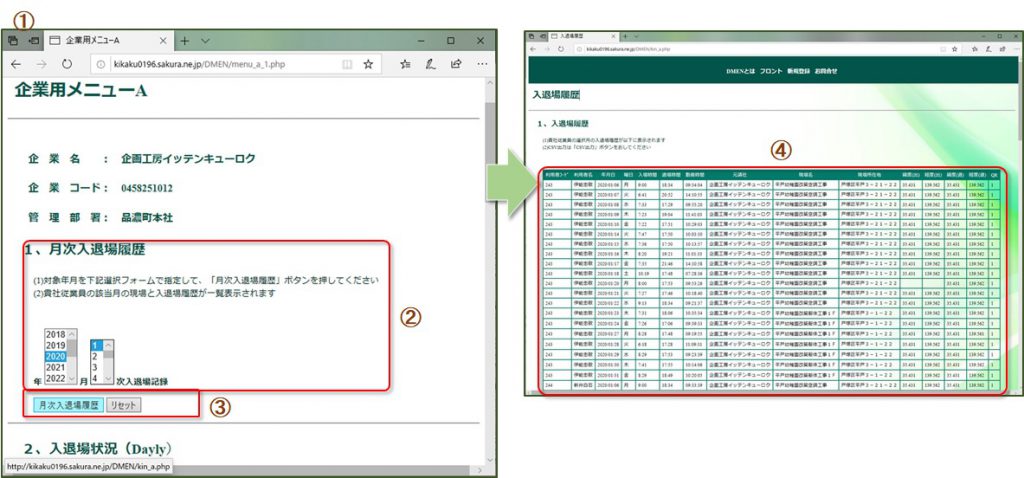This screenshot has width=1024, height=478.
Task: Click the 2、入退場状況(Dayly) heading
Action: point(98,449)
